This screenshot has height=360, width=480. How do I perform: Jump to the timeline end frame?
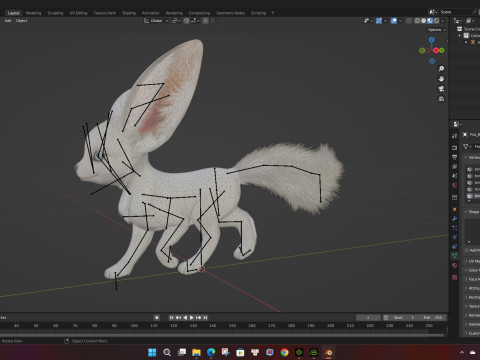coord(205,317)
